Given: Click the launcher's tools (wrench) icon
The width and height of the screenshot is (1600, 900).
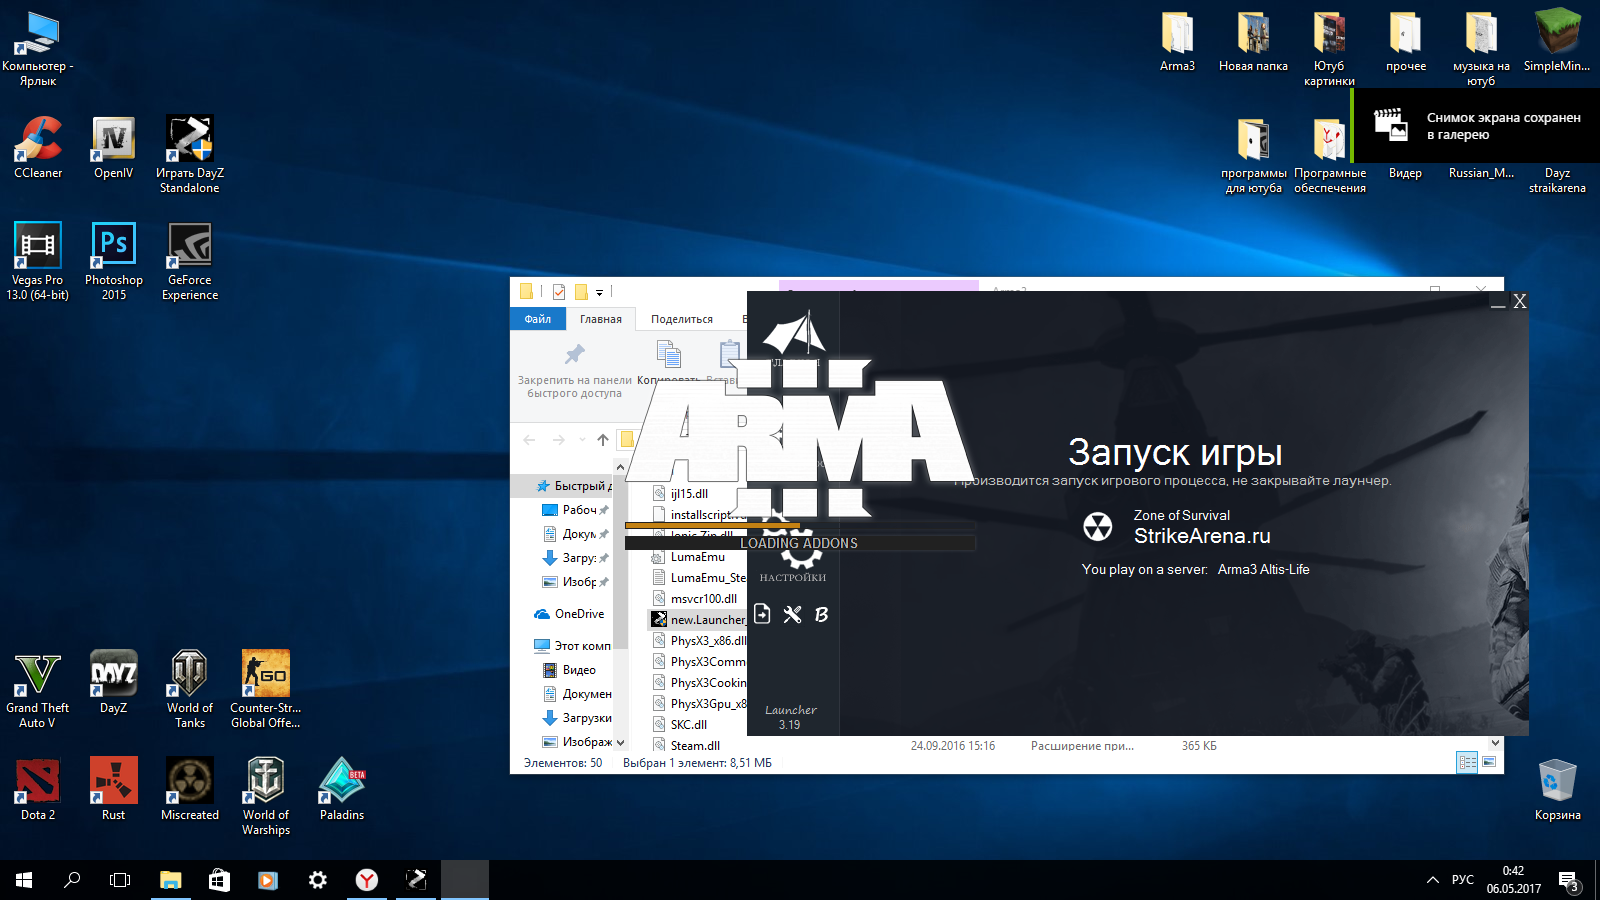Looking at the screenshot, I should [x=793, y=614].
